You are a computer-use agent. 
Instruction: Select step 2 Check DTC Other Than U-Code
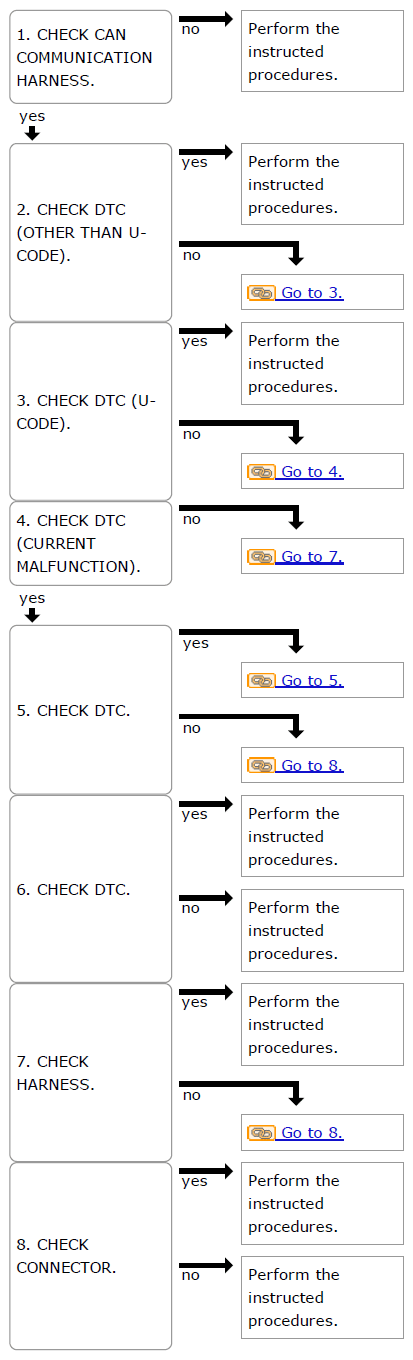pyautogui.click(x=91, y=232)
